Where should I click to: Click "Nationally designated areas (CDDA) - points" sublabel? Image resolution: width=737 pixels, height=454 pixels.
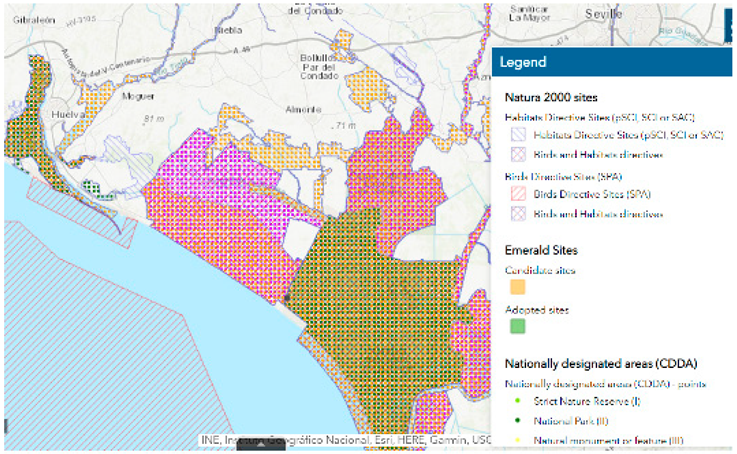pyautogui.click(x=605, y=384)
